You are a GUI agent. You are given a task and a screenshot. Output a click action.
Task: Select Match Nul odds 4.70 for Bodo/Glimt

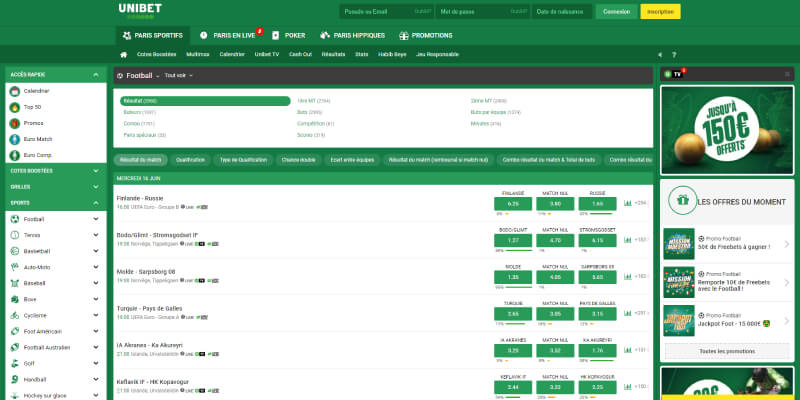coord(555,240)
